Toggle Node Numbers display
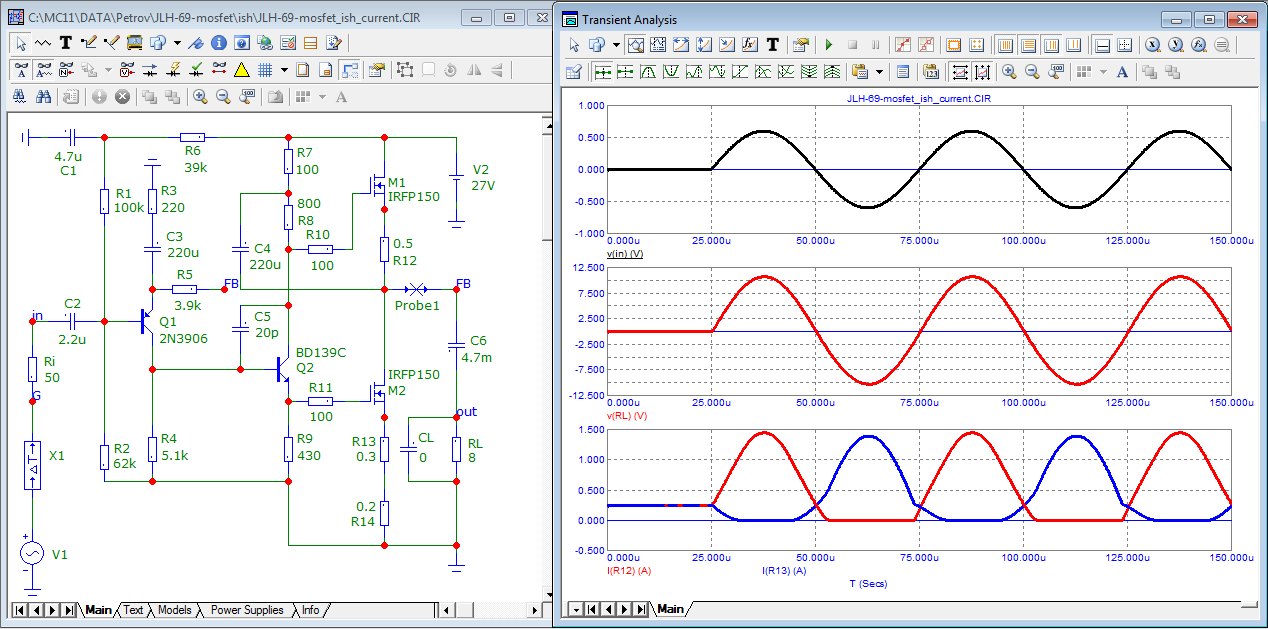This screenshot has width=1268, height=629. (66, 70)
